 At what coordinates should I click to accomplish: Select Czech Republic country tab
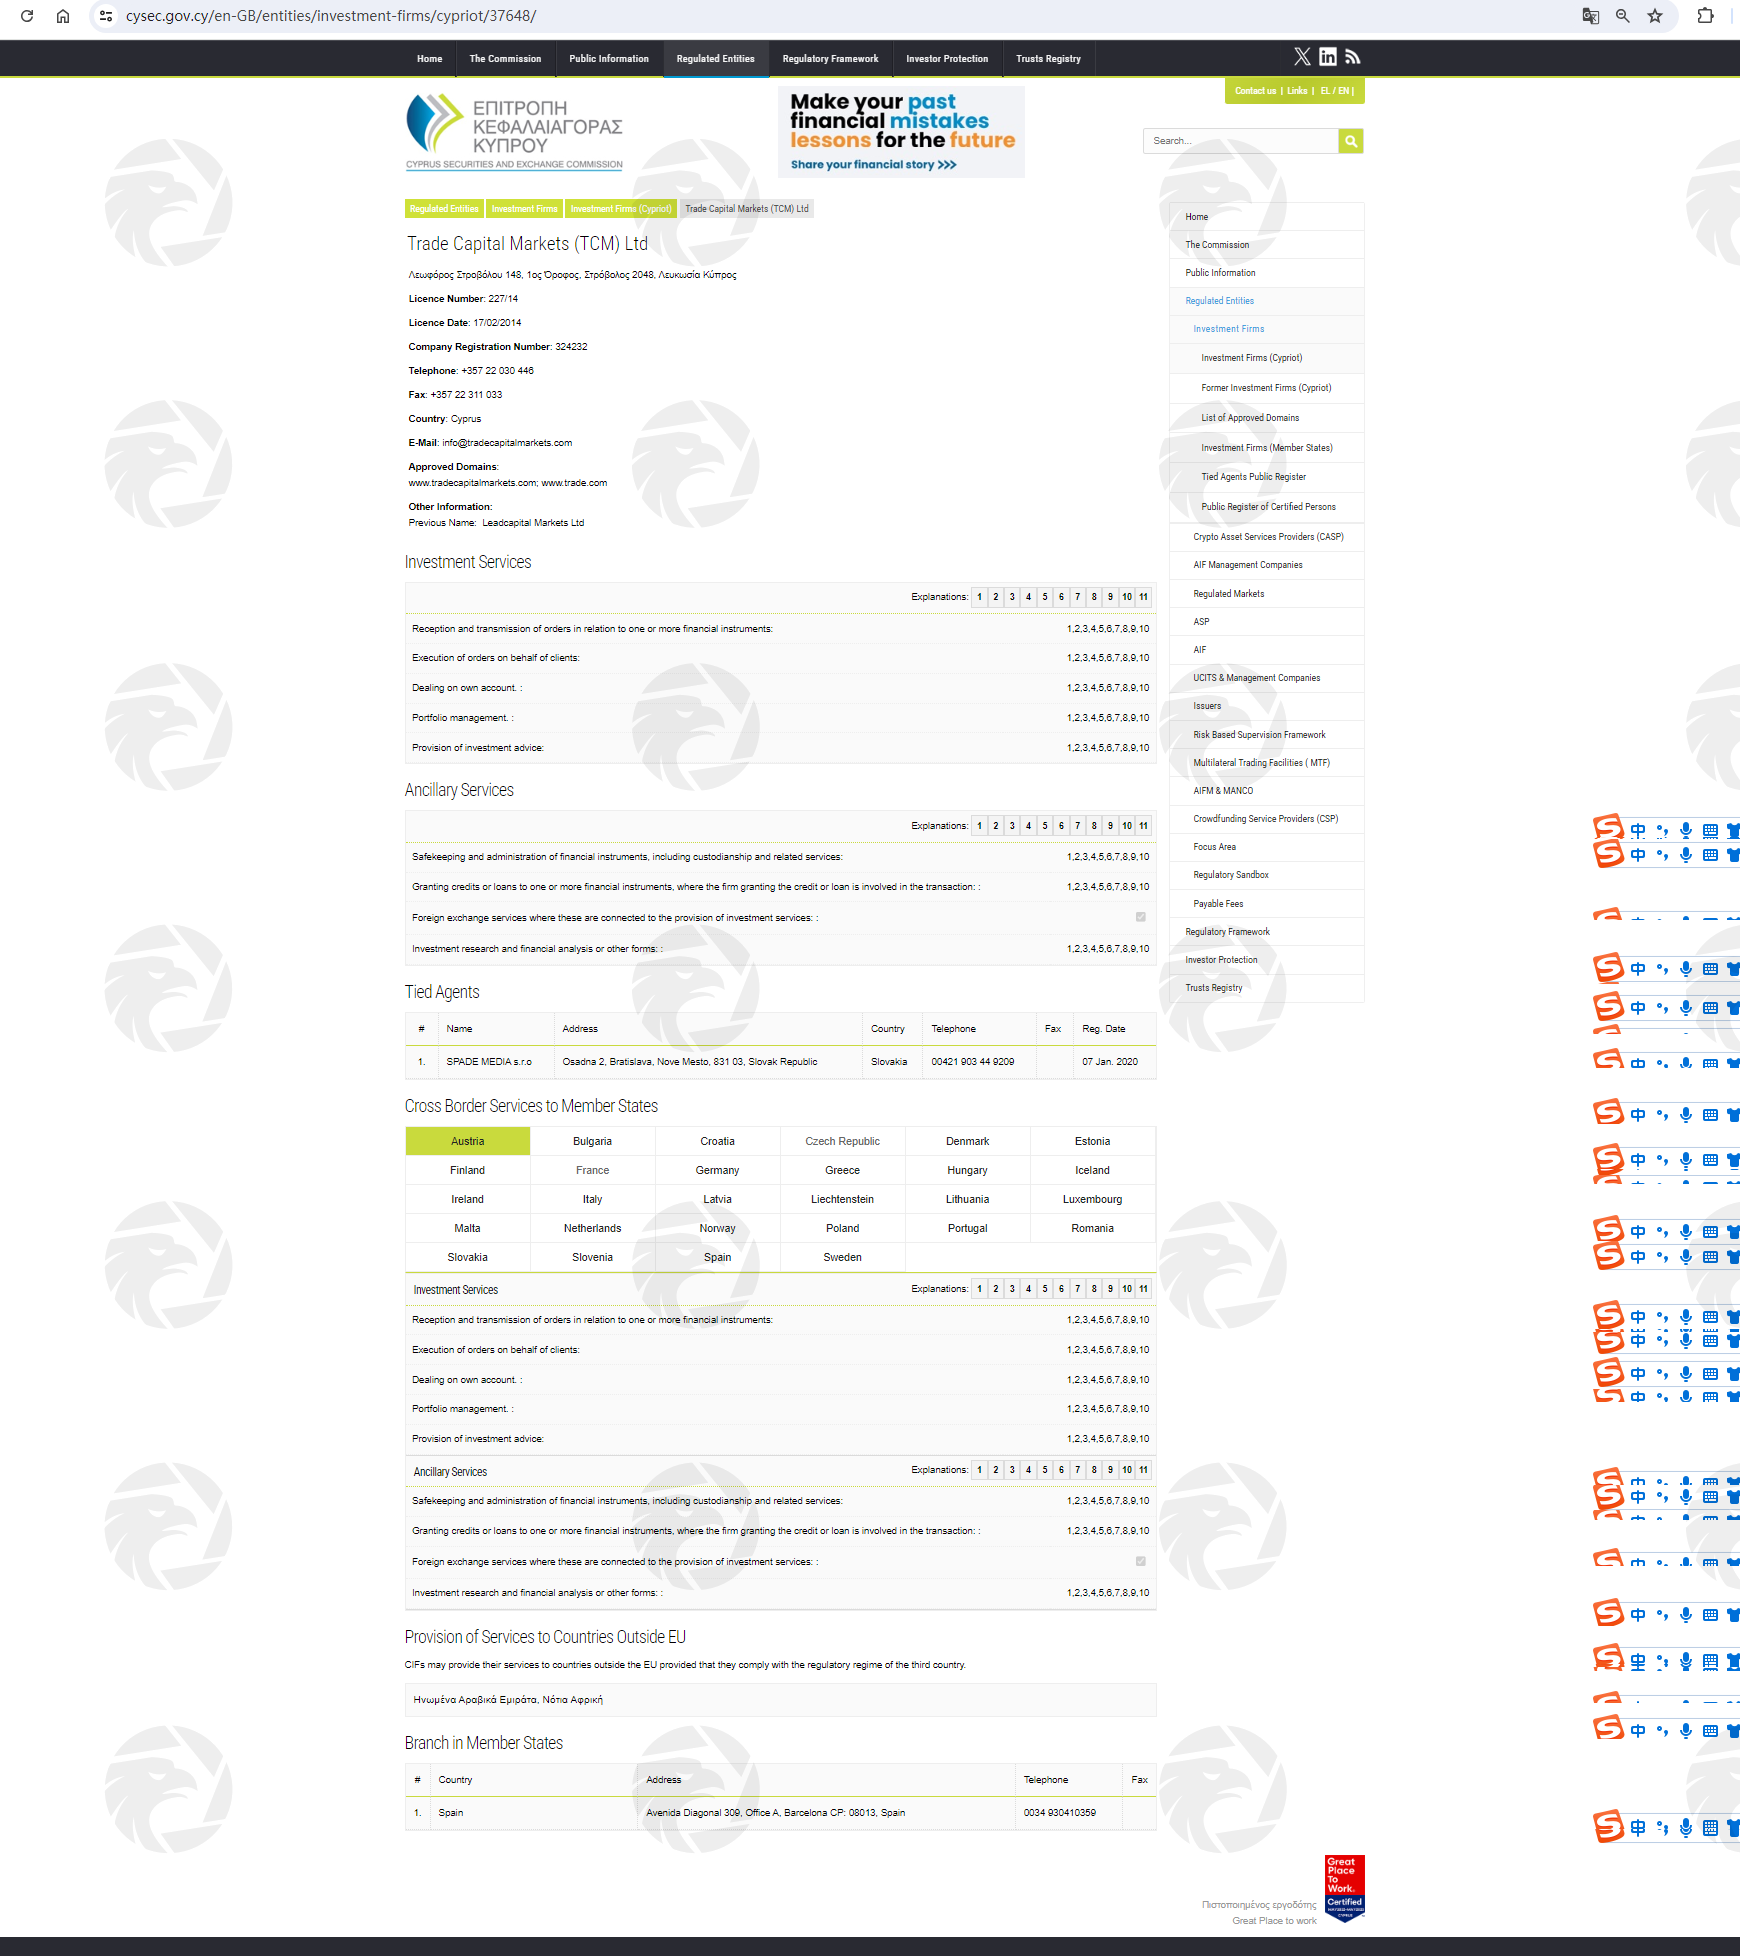pos(842,1141)
